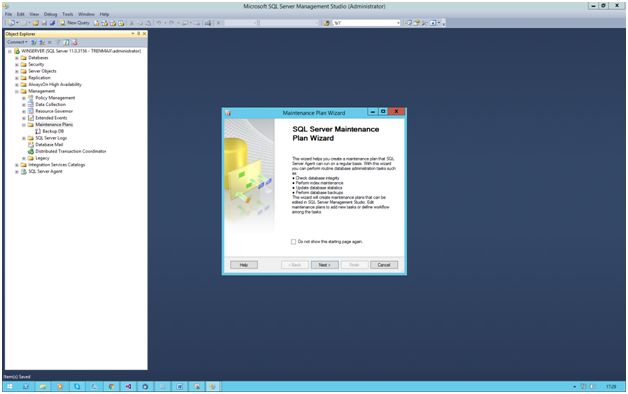Click the toolbar find combo box field
The image size is (628, 394).
click(366, 23)
